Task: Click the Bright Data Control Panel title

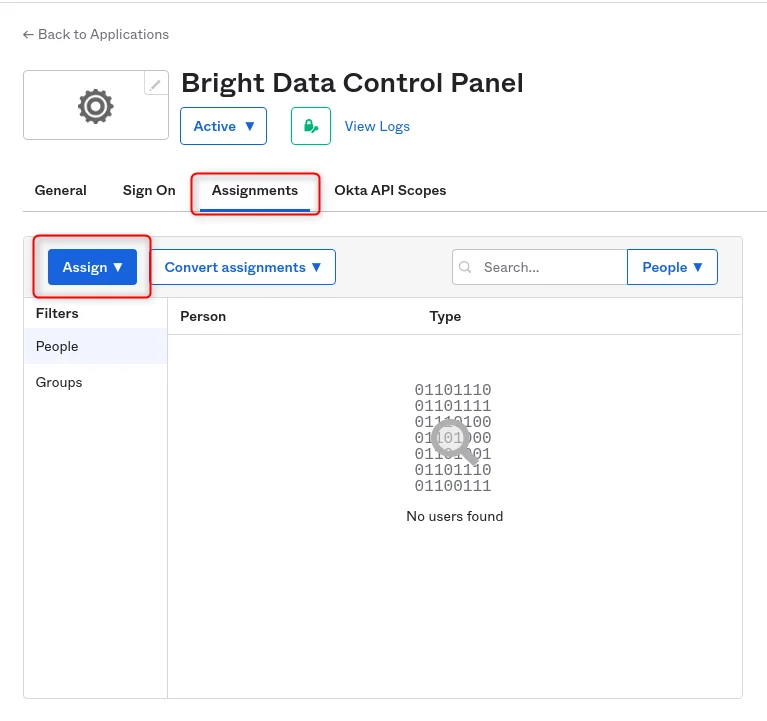Action: (x=352, y=83)
